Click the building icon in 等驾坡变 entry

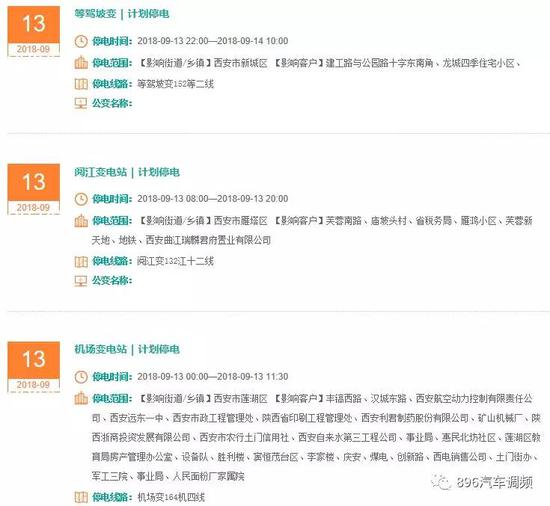tap(81, 63)
